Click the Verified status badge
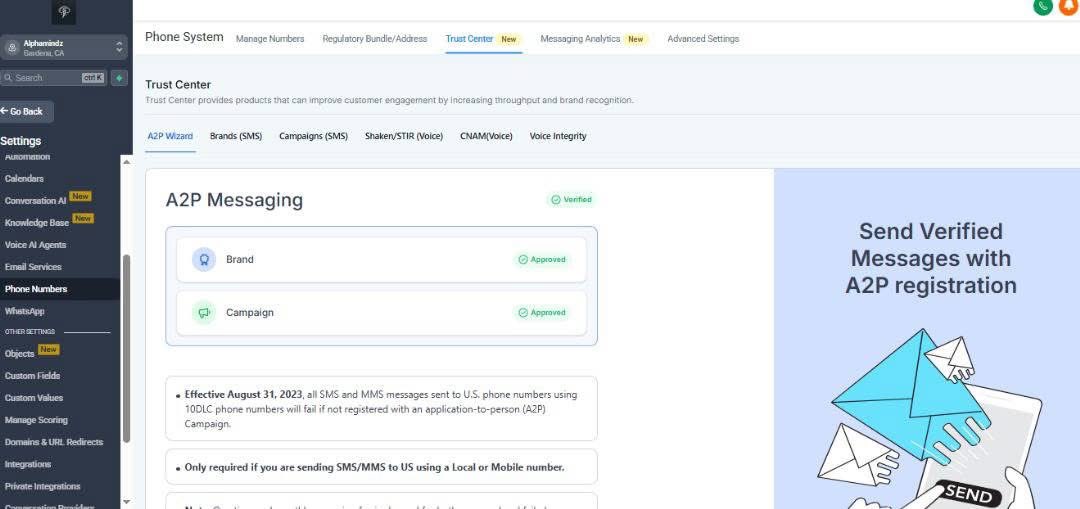 point(572,200)
